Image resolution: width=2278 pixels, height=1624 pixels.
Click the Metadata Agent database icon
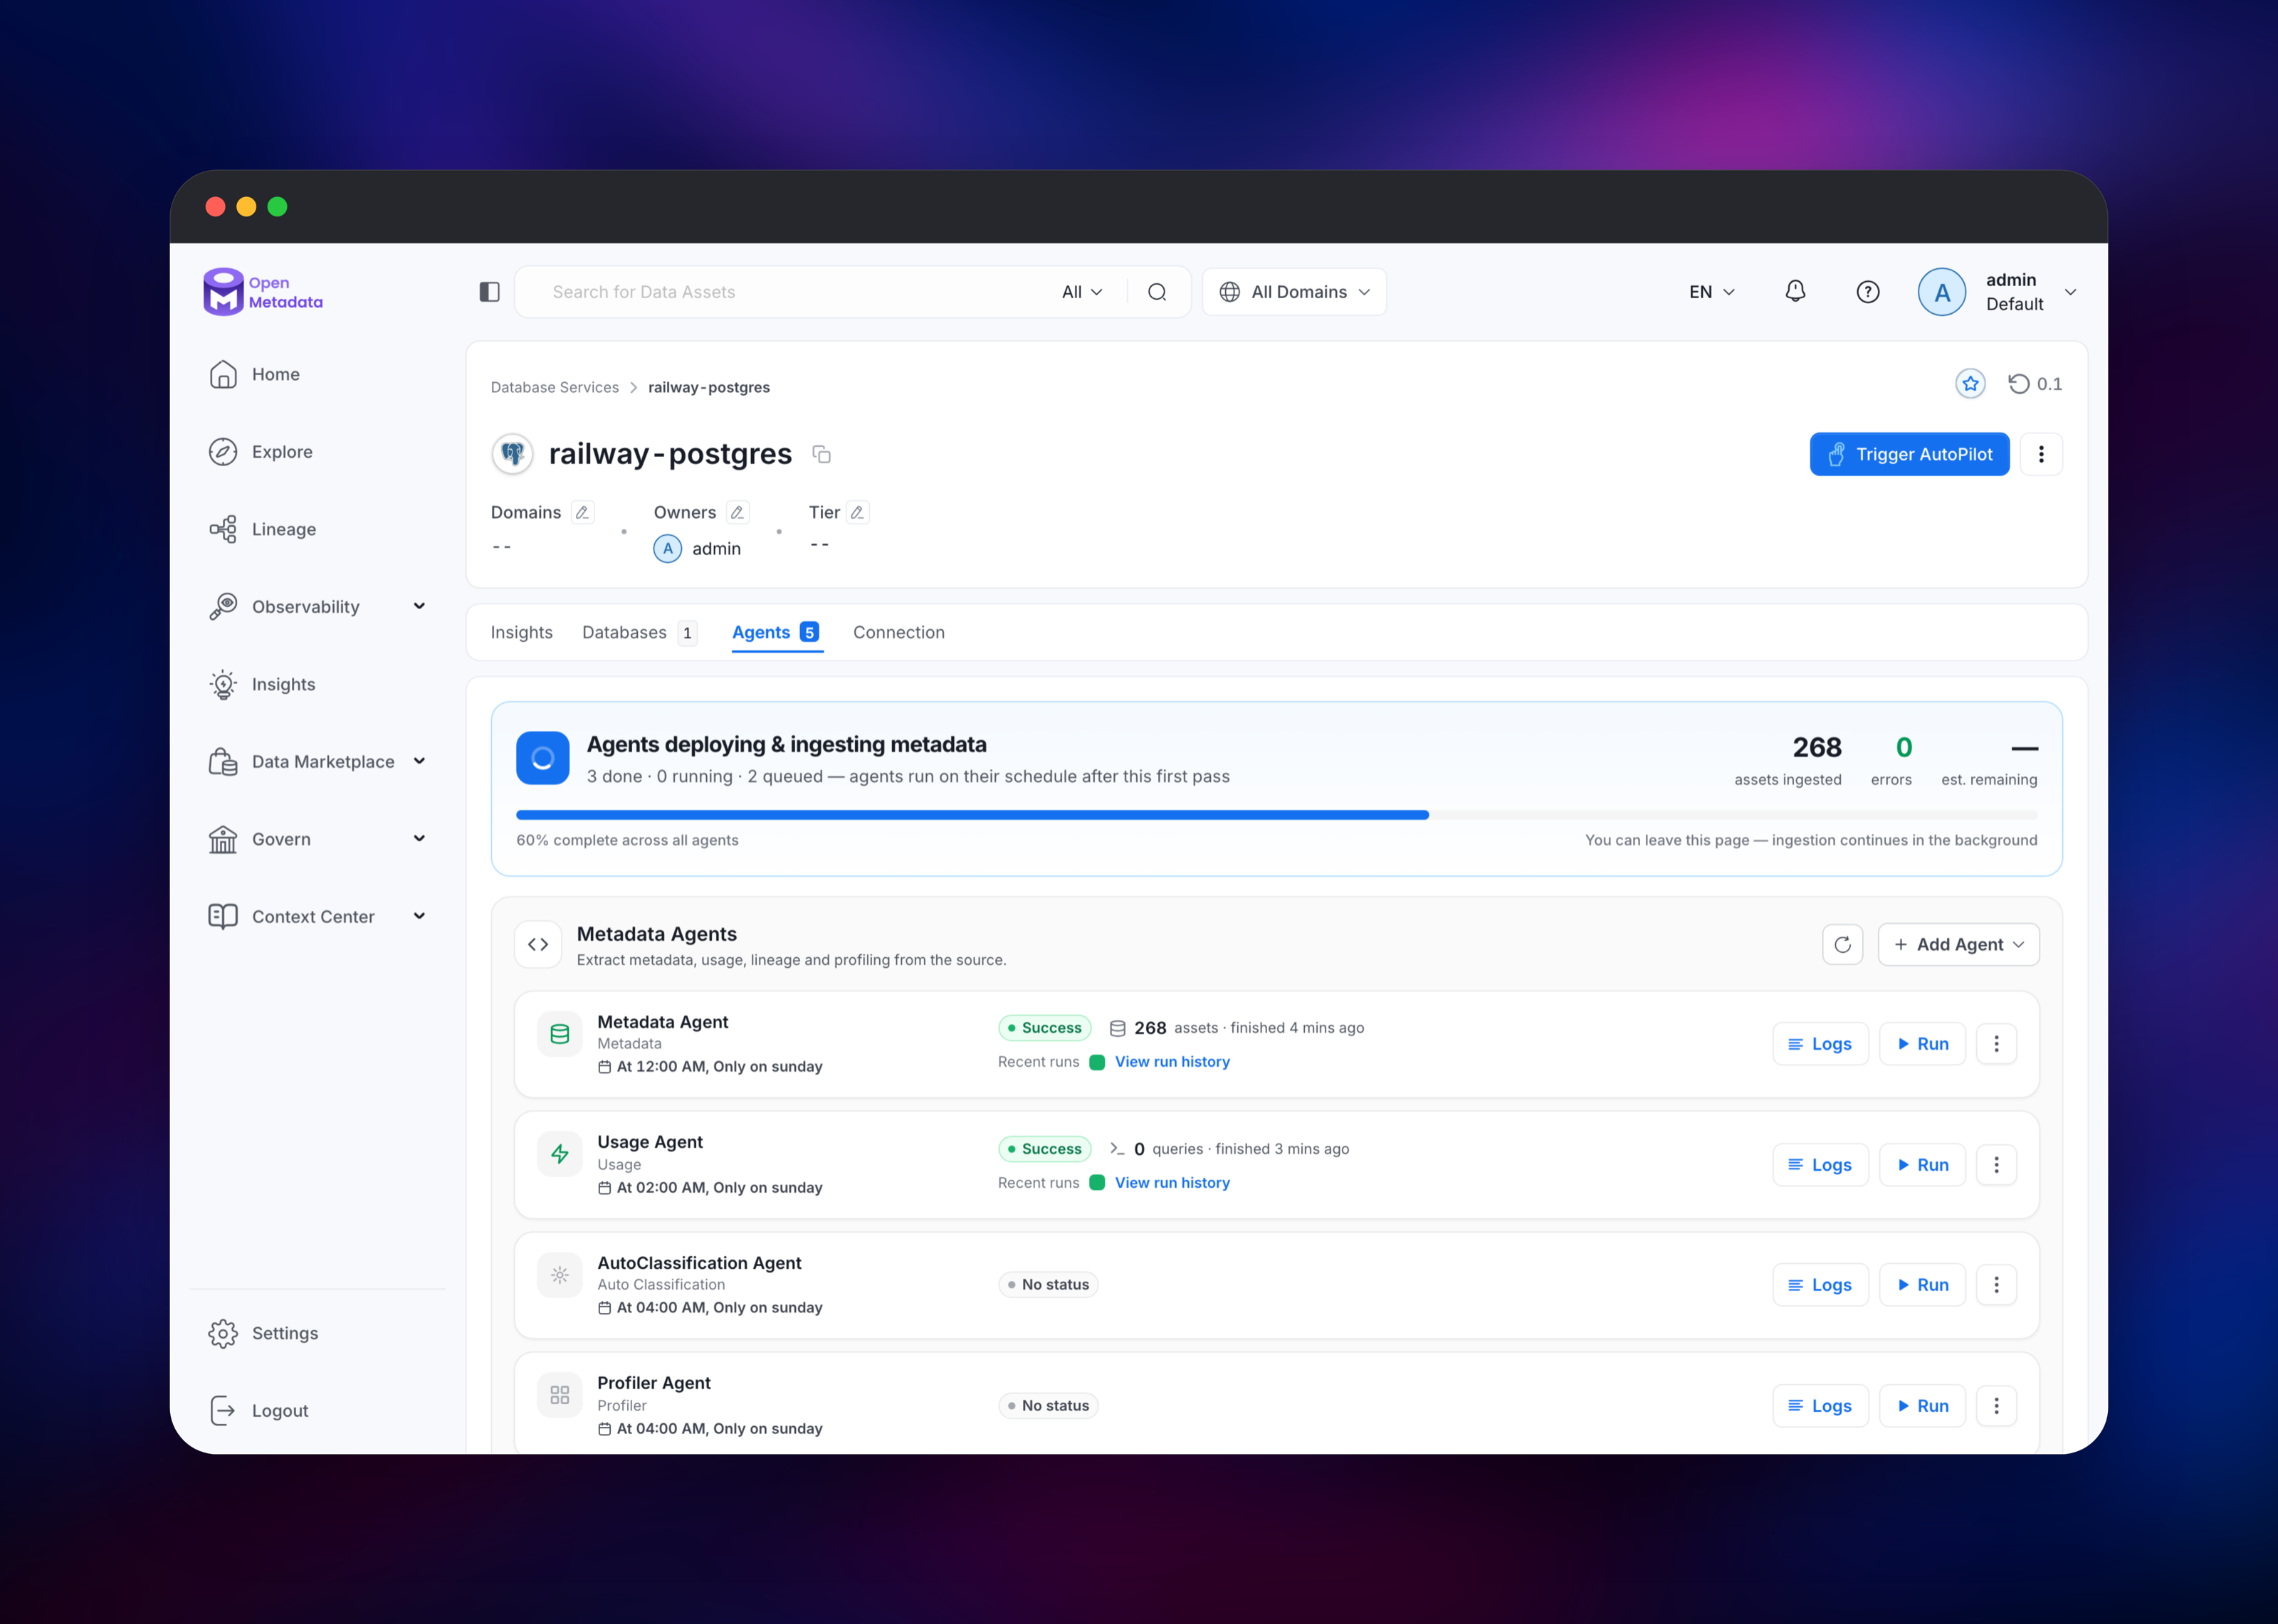tap(560, 1034)
